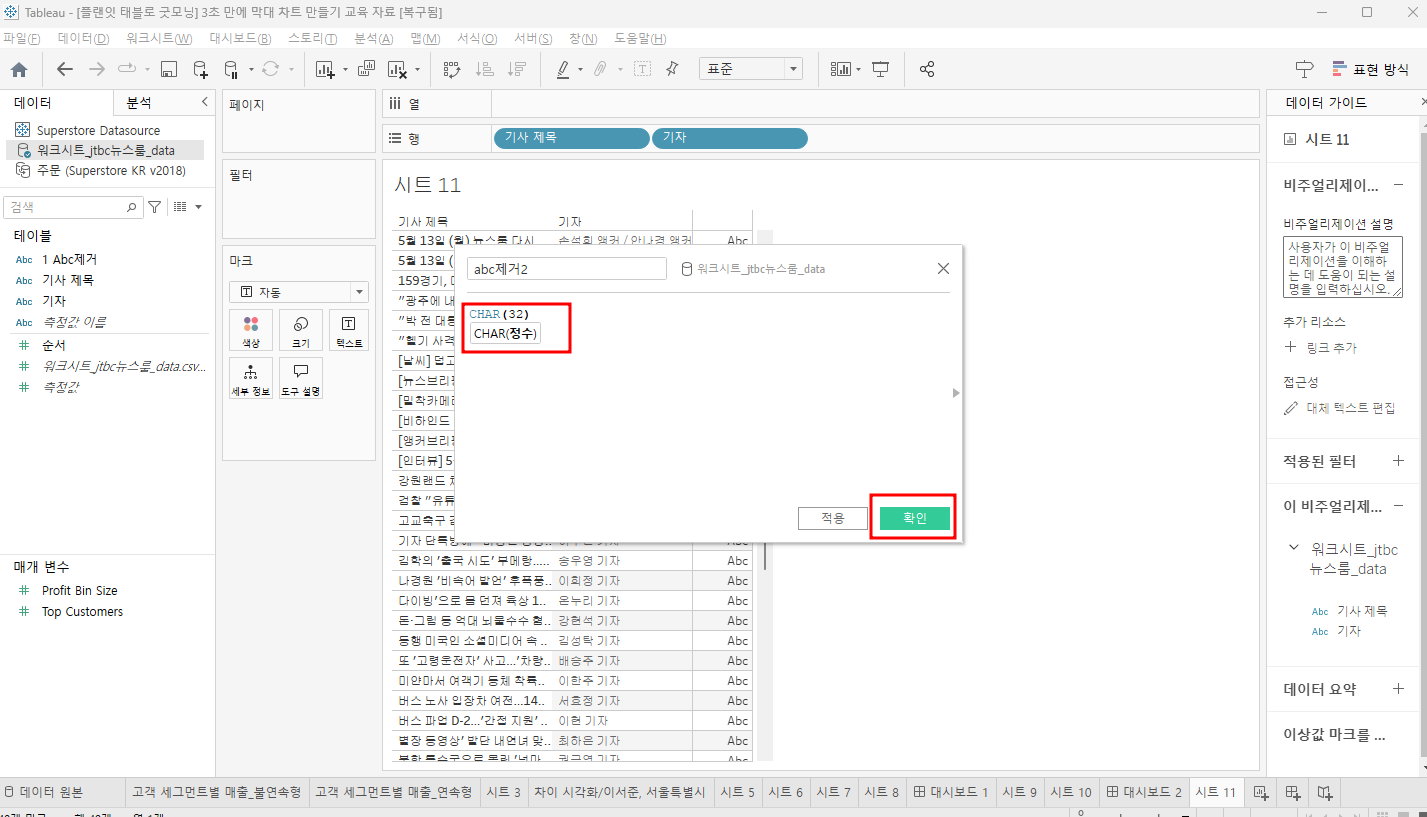The height and width of the screenshot is (817, 1427).
Task: Open 표현 방식 Show Me panel
Action: click(1369, 69)
